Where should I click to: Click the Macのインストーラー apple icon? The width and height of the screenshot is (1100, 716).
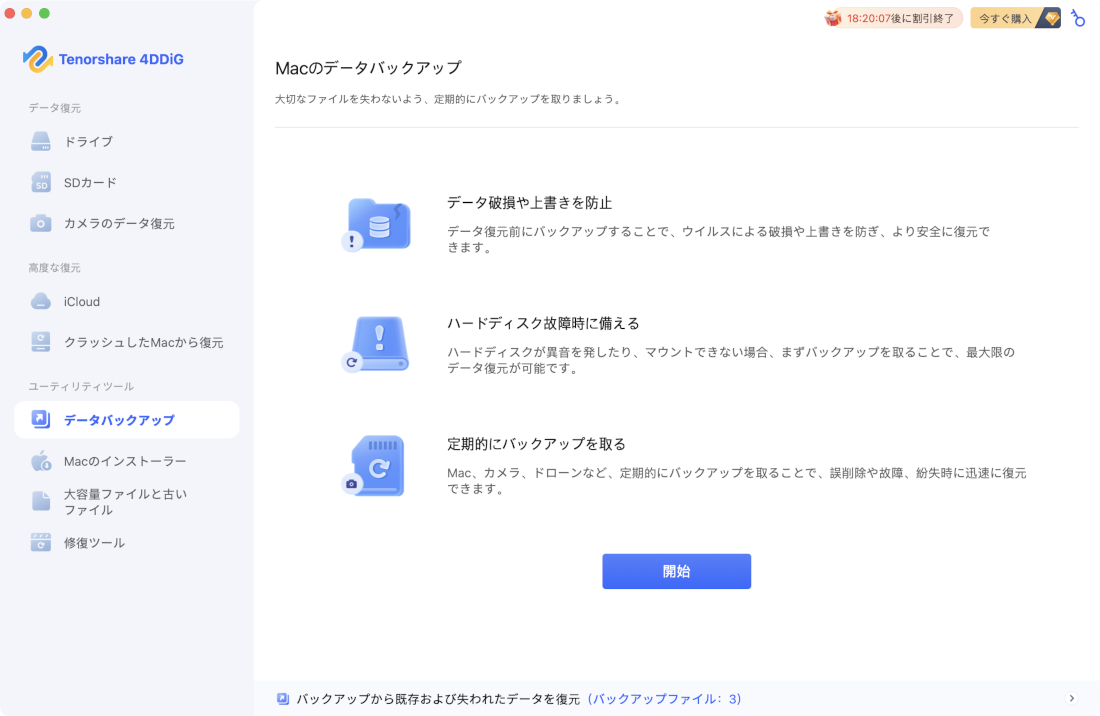(x=41, y=461)
